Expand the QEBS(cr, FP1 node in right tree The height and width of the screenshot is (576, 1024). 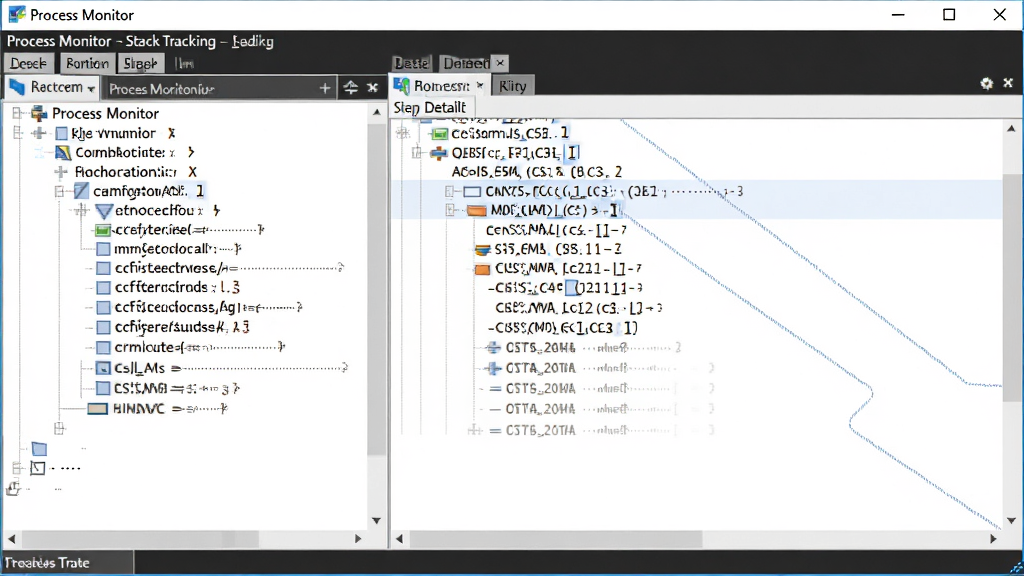click(417, 153)
